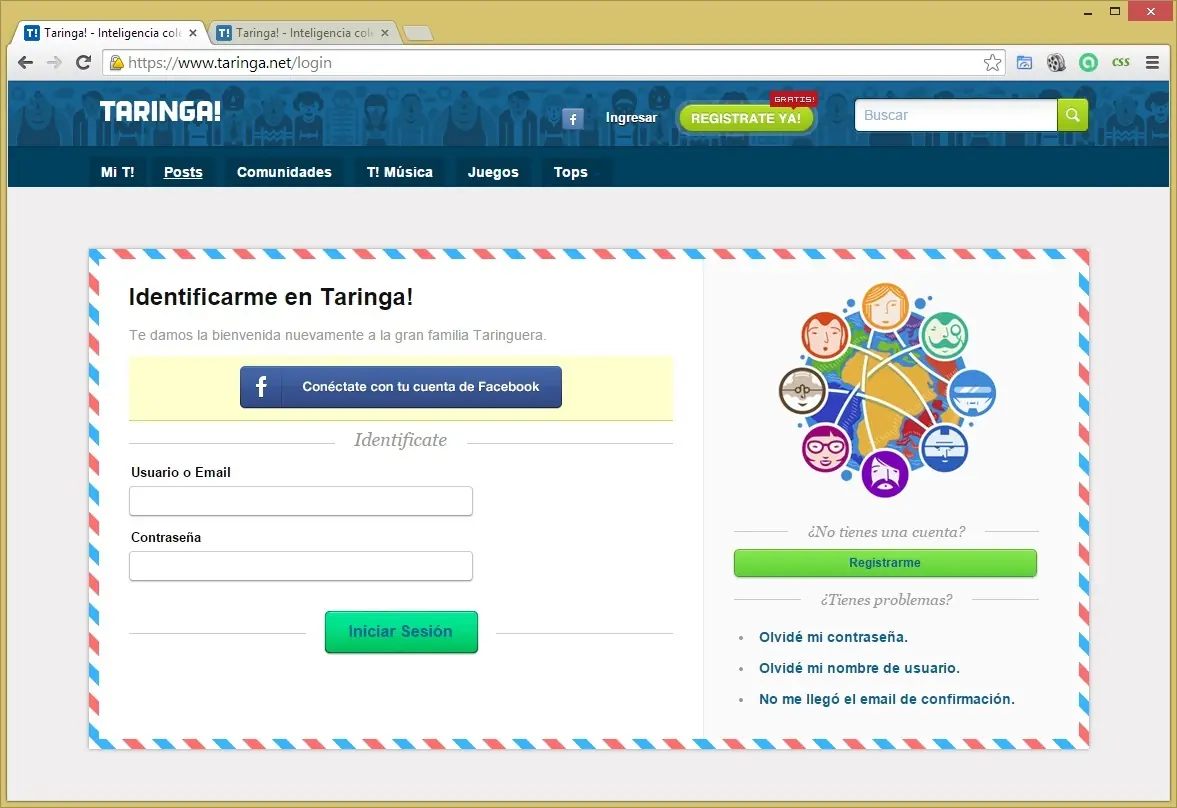Click Olvidé mi nombre de usuario link
The image size is (1177, 808).
[x=859, y=668]
